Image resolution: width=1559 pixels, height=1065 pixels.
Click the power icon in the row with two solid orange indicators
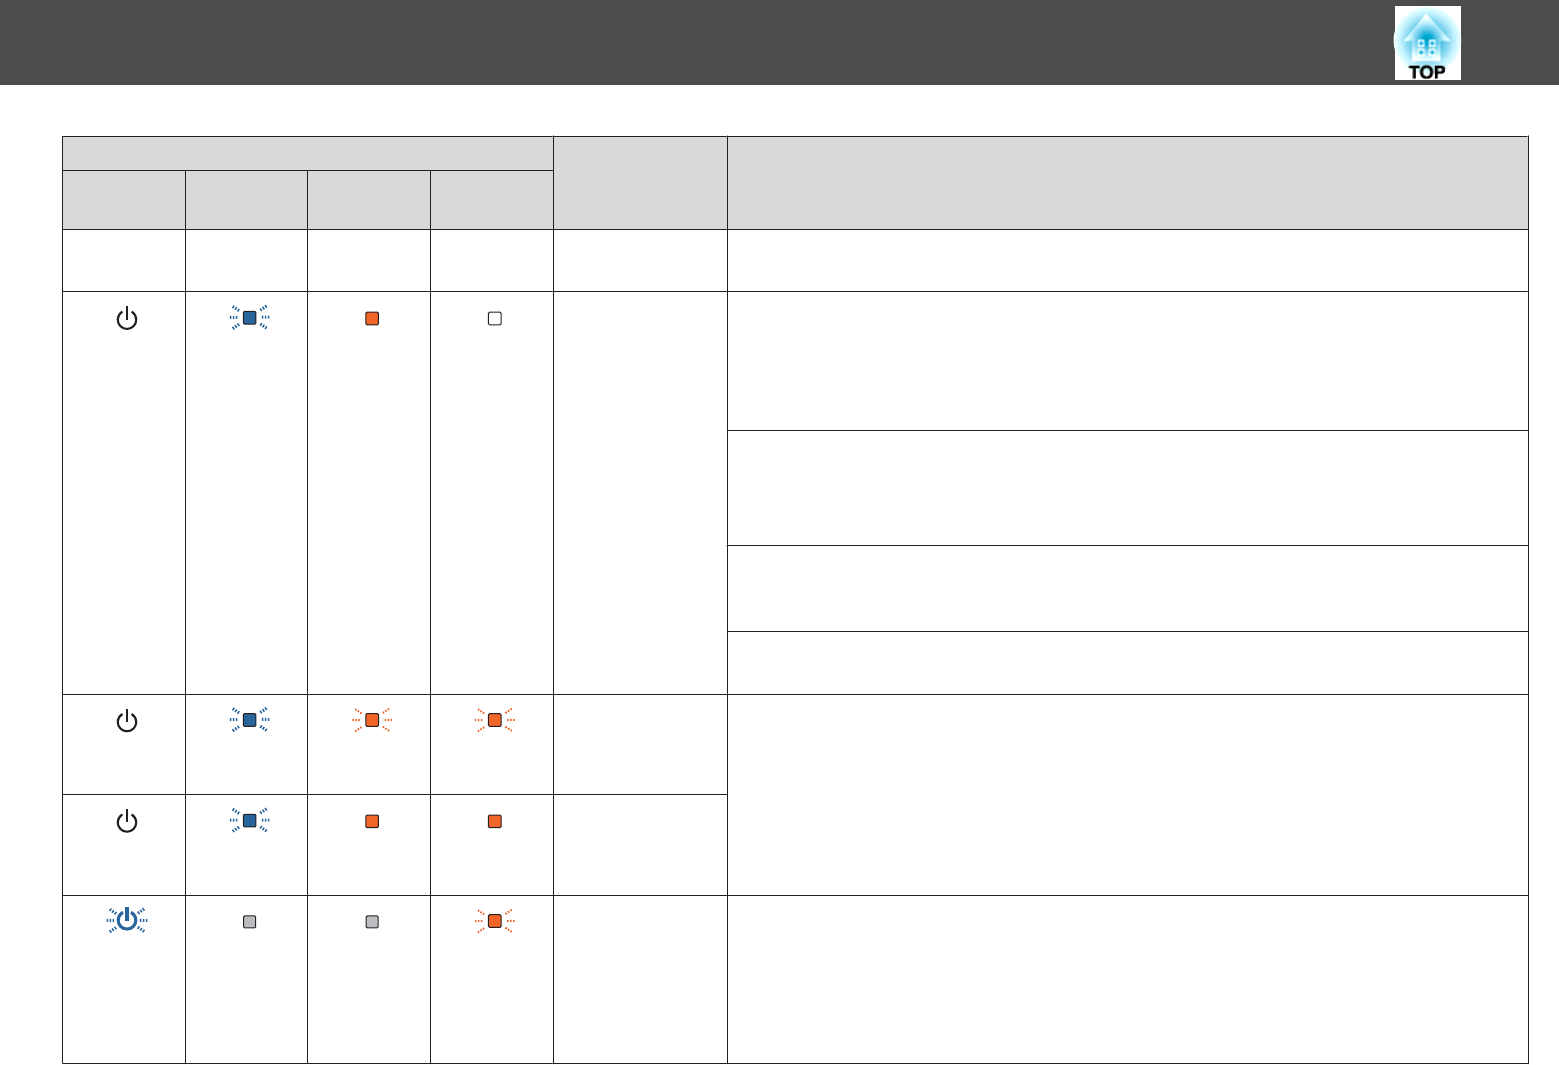127,821
